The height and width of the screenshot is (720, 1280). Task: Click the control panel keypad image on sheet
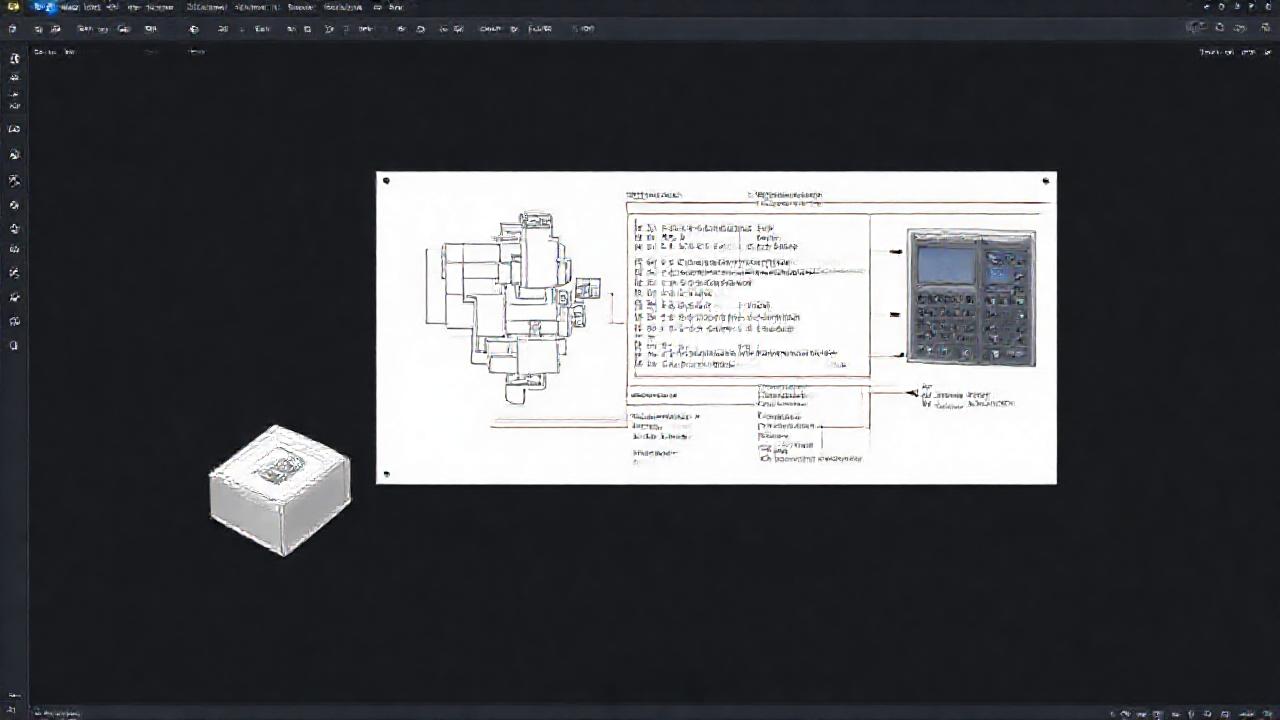point(971,298)
